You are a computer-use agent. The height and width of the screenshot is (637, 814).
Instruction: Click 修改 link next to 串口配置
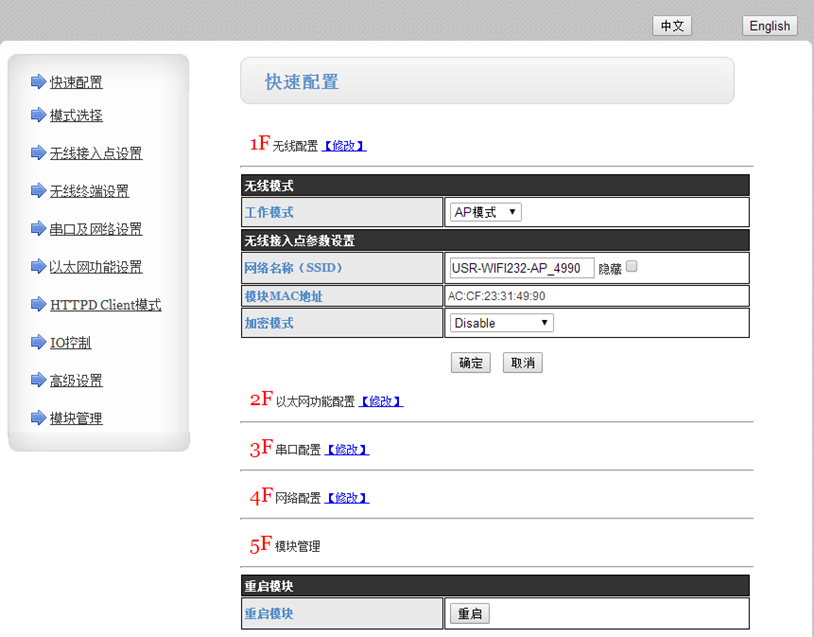point(347,450)
